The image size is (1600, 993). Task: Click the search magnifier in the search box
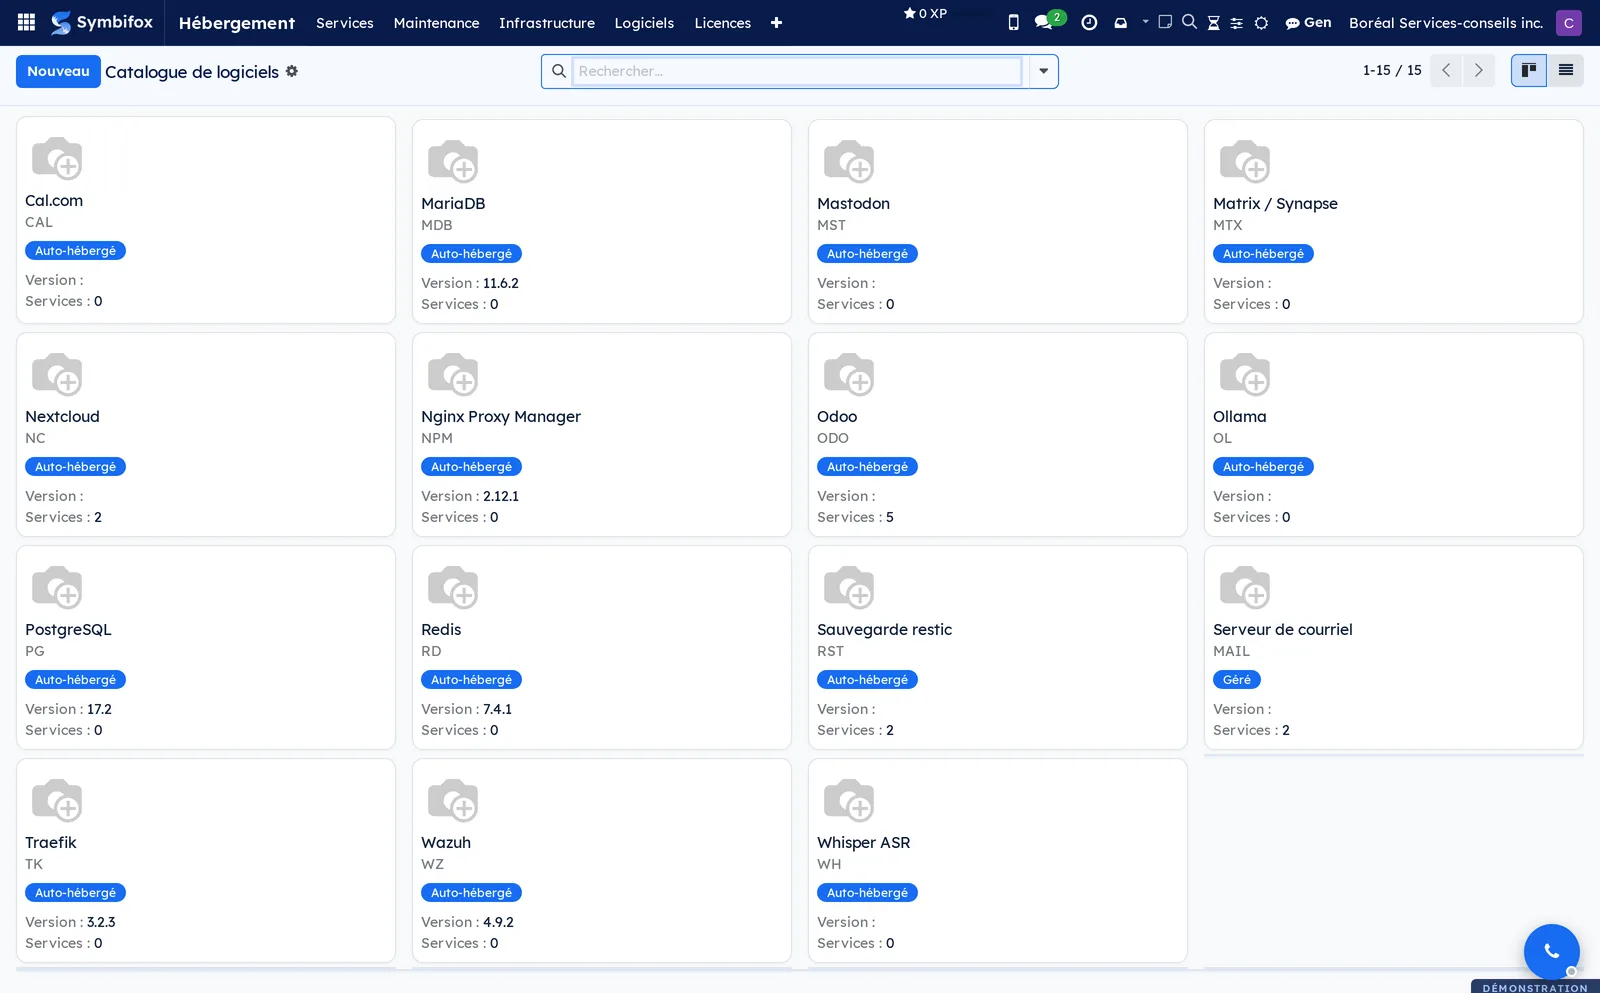(x=558, y=71)
